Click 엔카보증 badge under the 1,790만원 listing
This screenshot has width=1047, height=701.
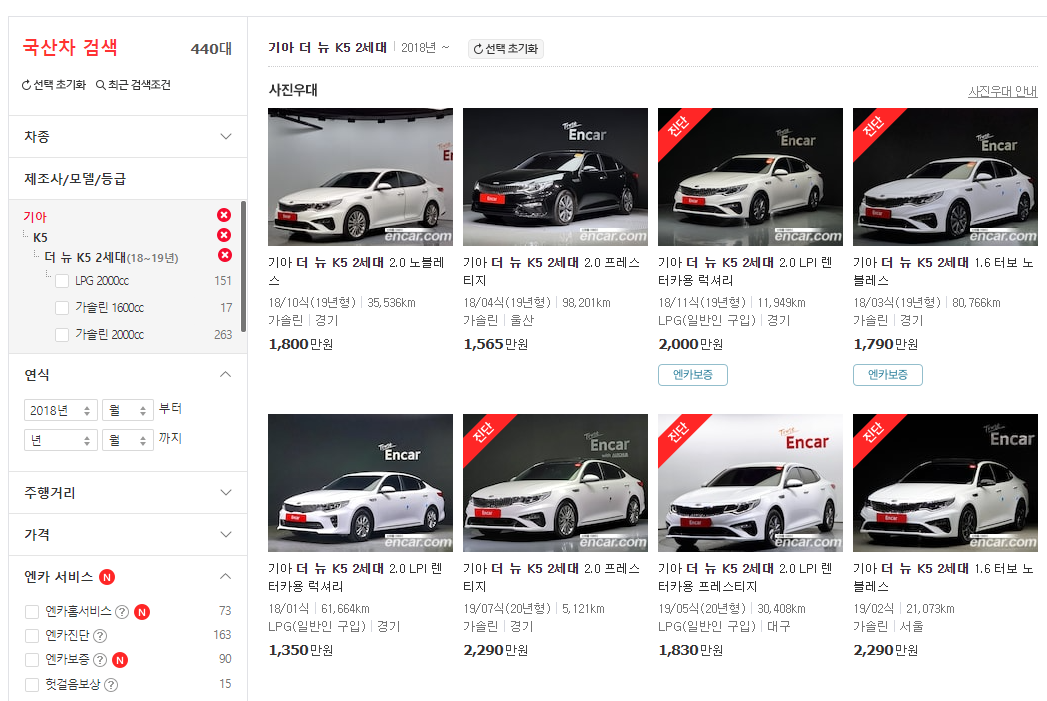coord(887,375)
